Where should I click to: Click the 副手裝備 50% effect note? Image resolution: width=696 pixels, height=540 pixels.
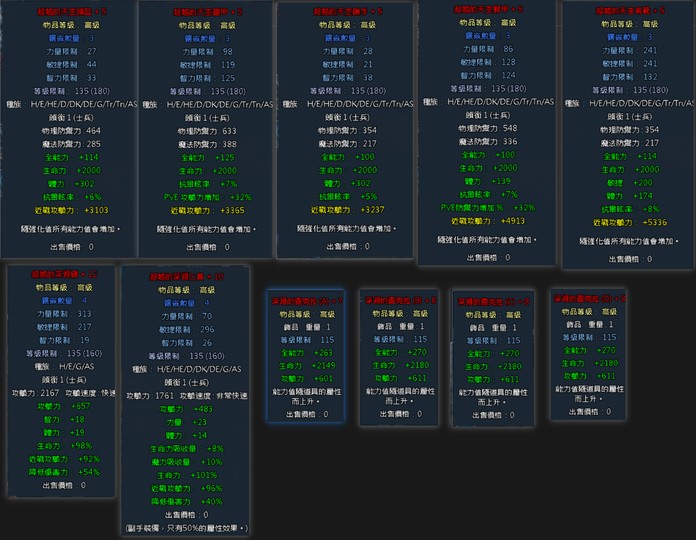186,527
